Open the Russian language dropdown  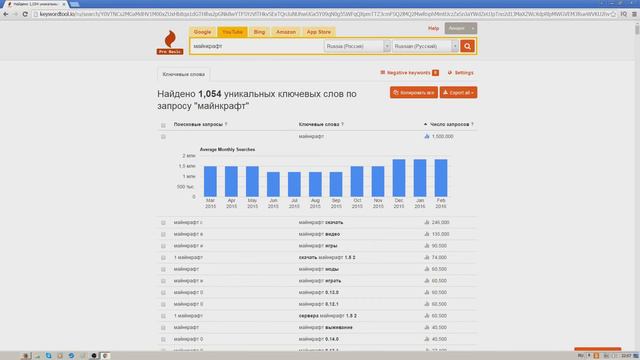425,46
